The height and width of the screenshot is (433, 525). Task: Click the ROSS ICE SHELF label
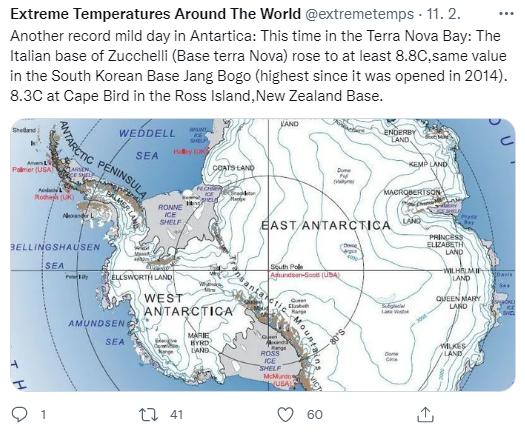pyautogui.click(x=270, y=361)
